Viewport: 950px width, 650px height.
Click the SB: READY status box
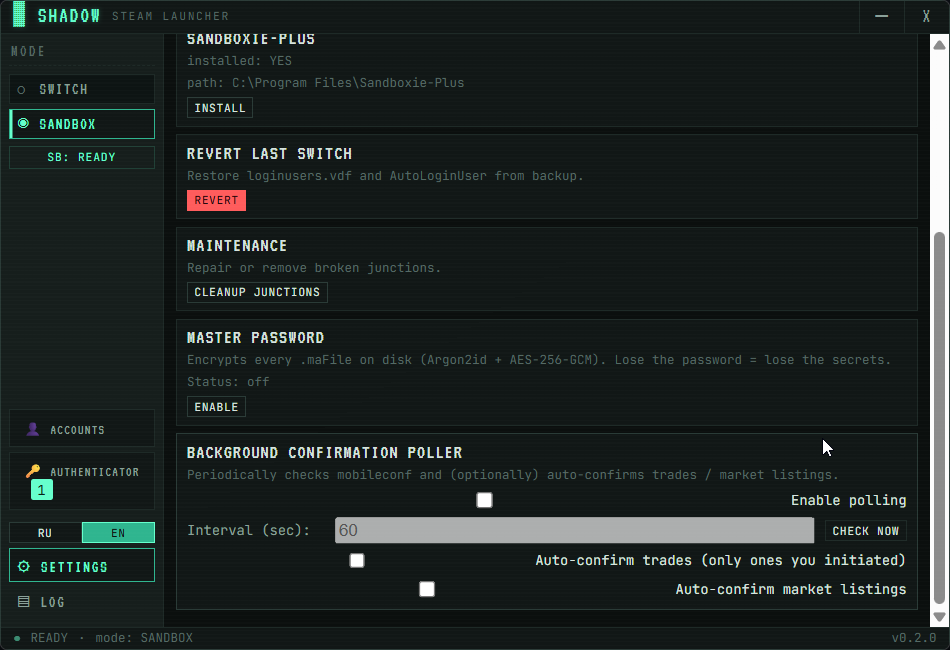click(x=82, y=157)
